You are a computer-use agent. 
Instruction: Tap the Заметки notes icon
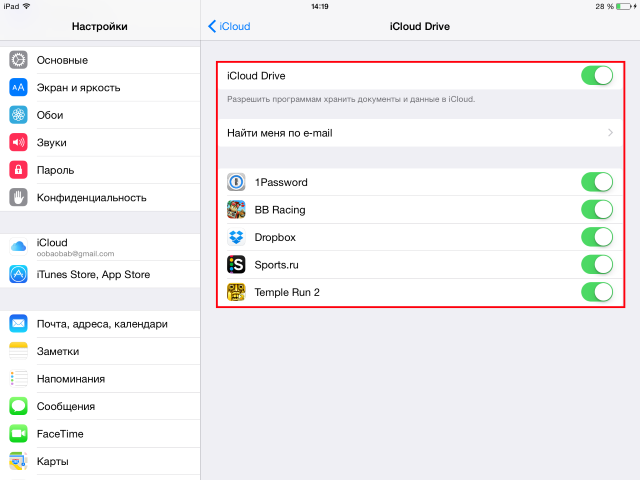pos(18,351)
